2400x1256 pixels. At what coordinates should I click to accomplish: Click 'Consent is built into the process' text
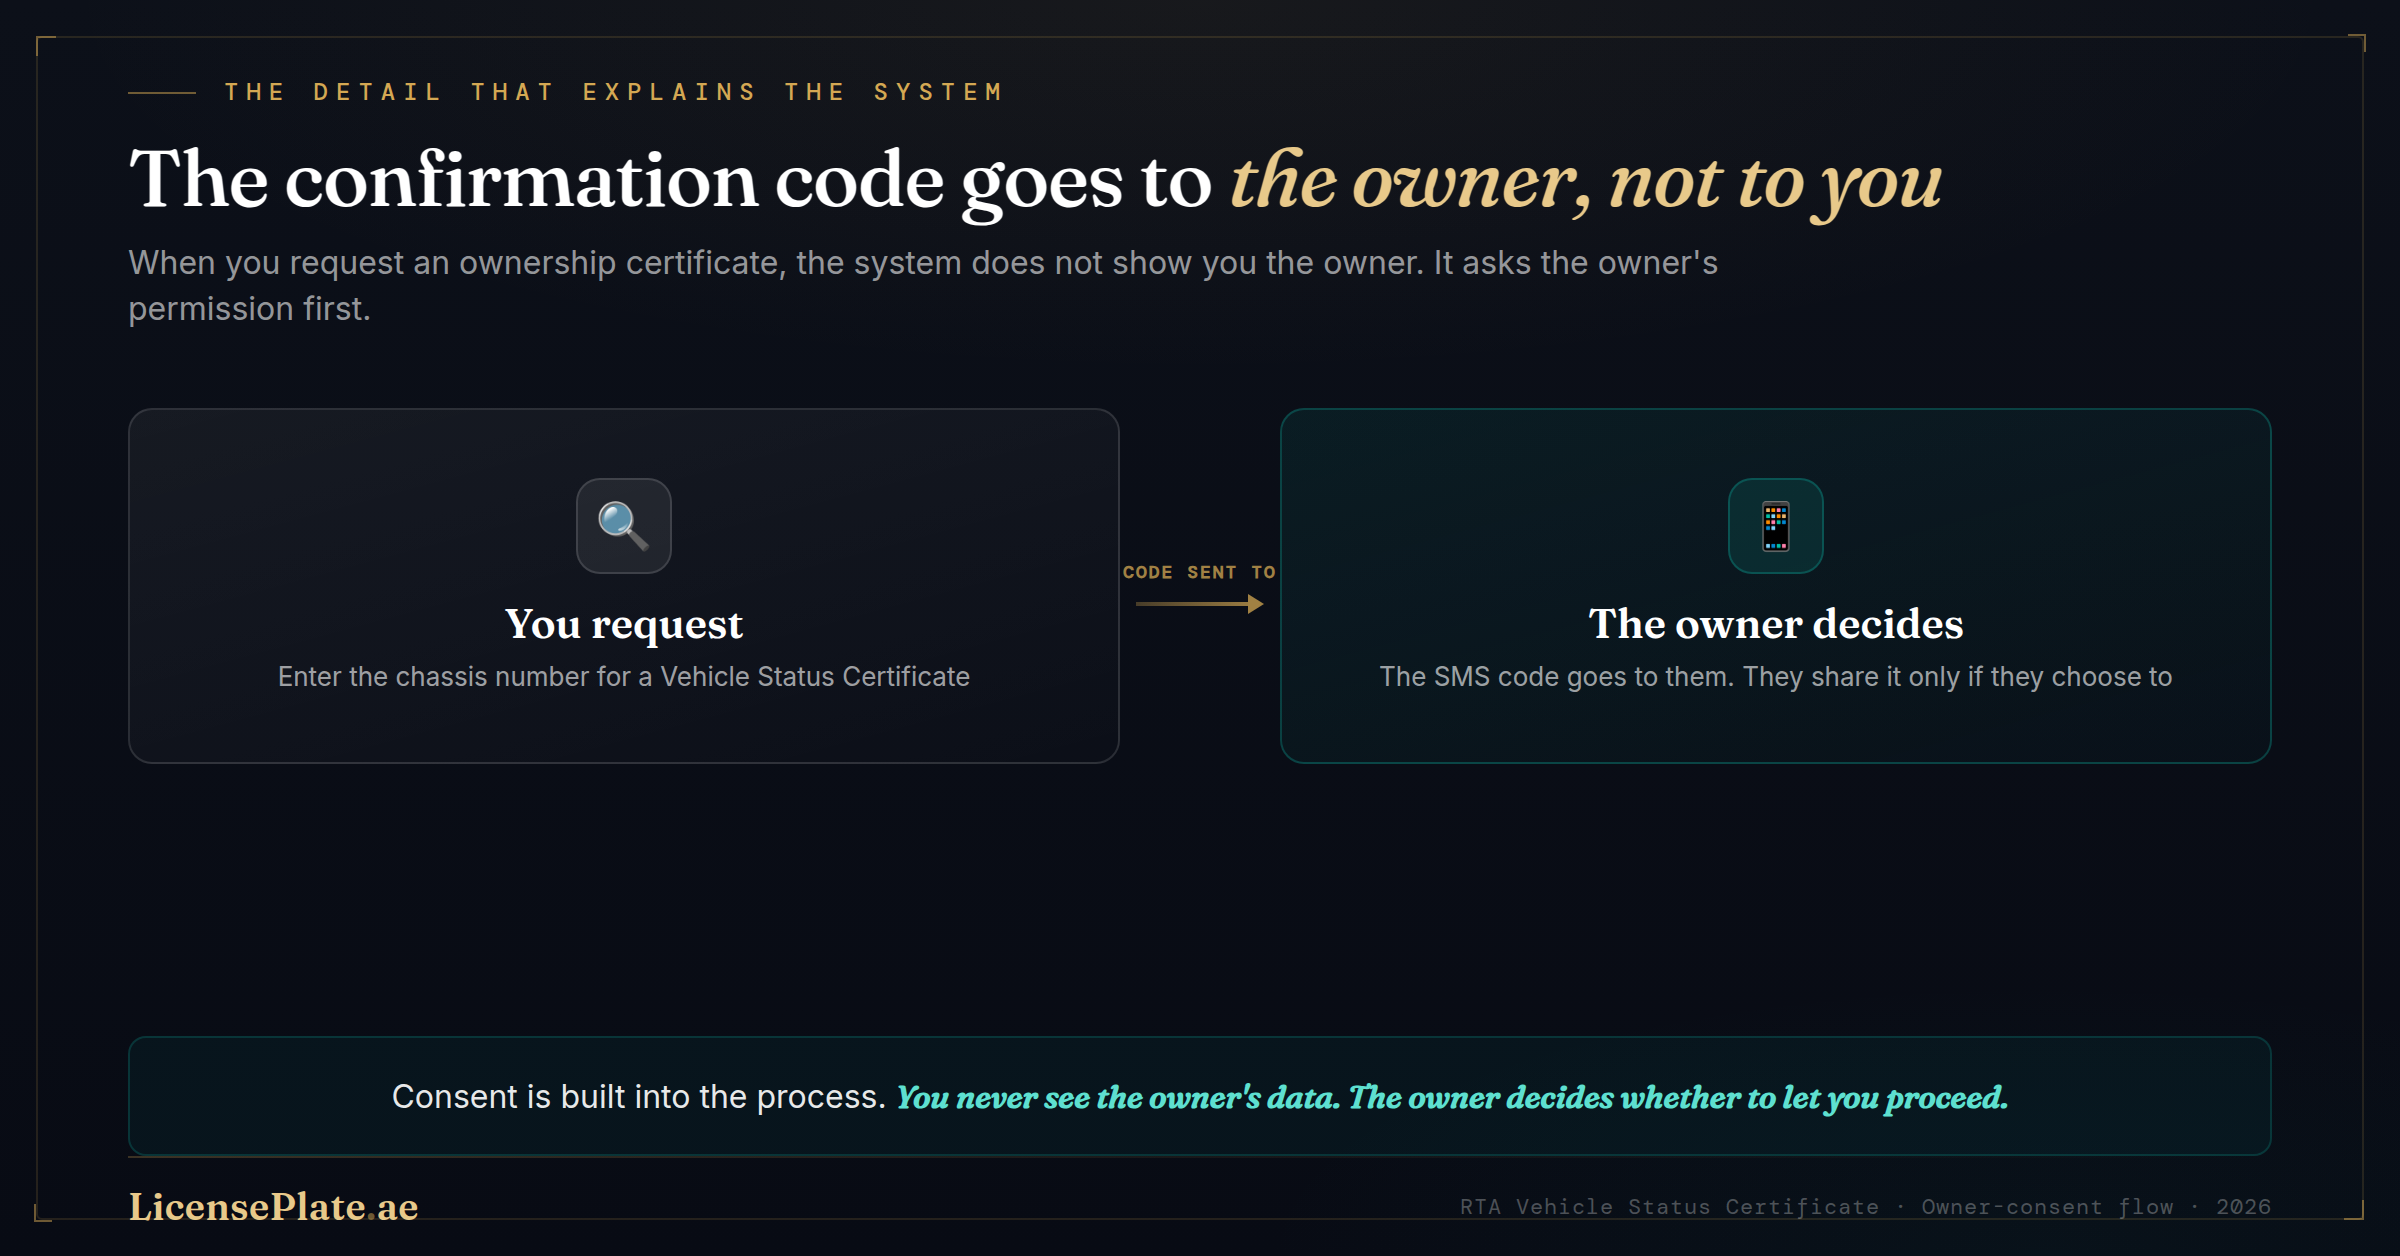click(639, 1097)
